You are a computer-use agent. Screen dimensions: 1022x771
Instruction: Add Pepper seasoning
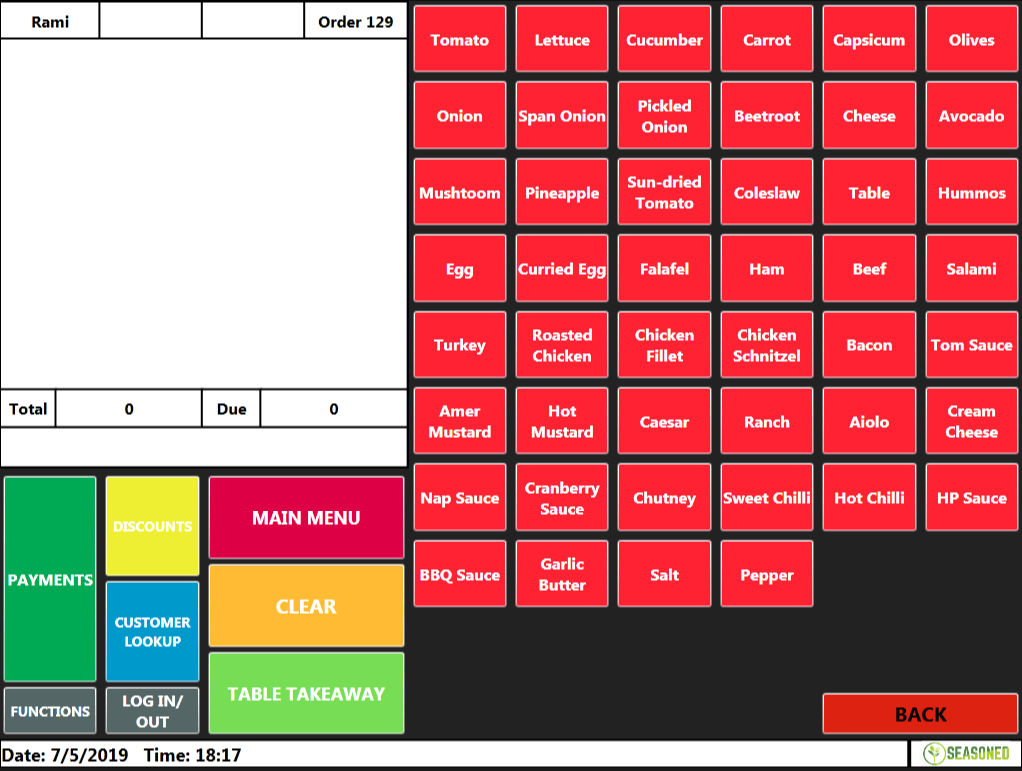pos(766,574)
